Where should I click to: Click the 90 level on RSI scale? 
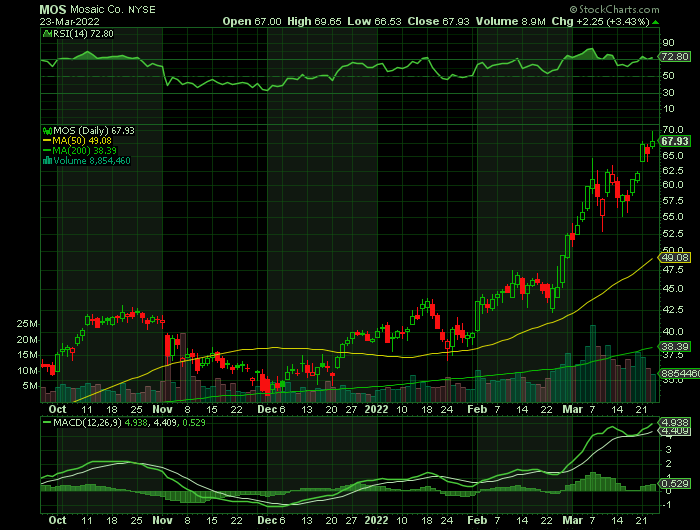click(x=668, y=43)
